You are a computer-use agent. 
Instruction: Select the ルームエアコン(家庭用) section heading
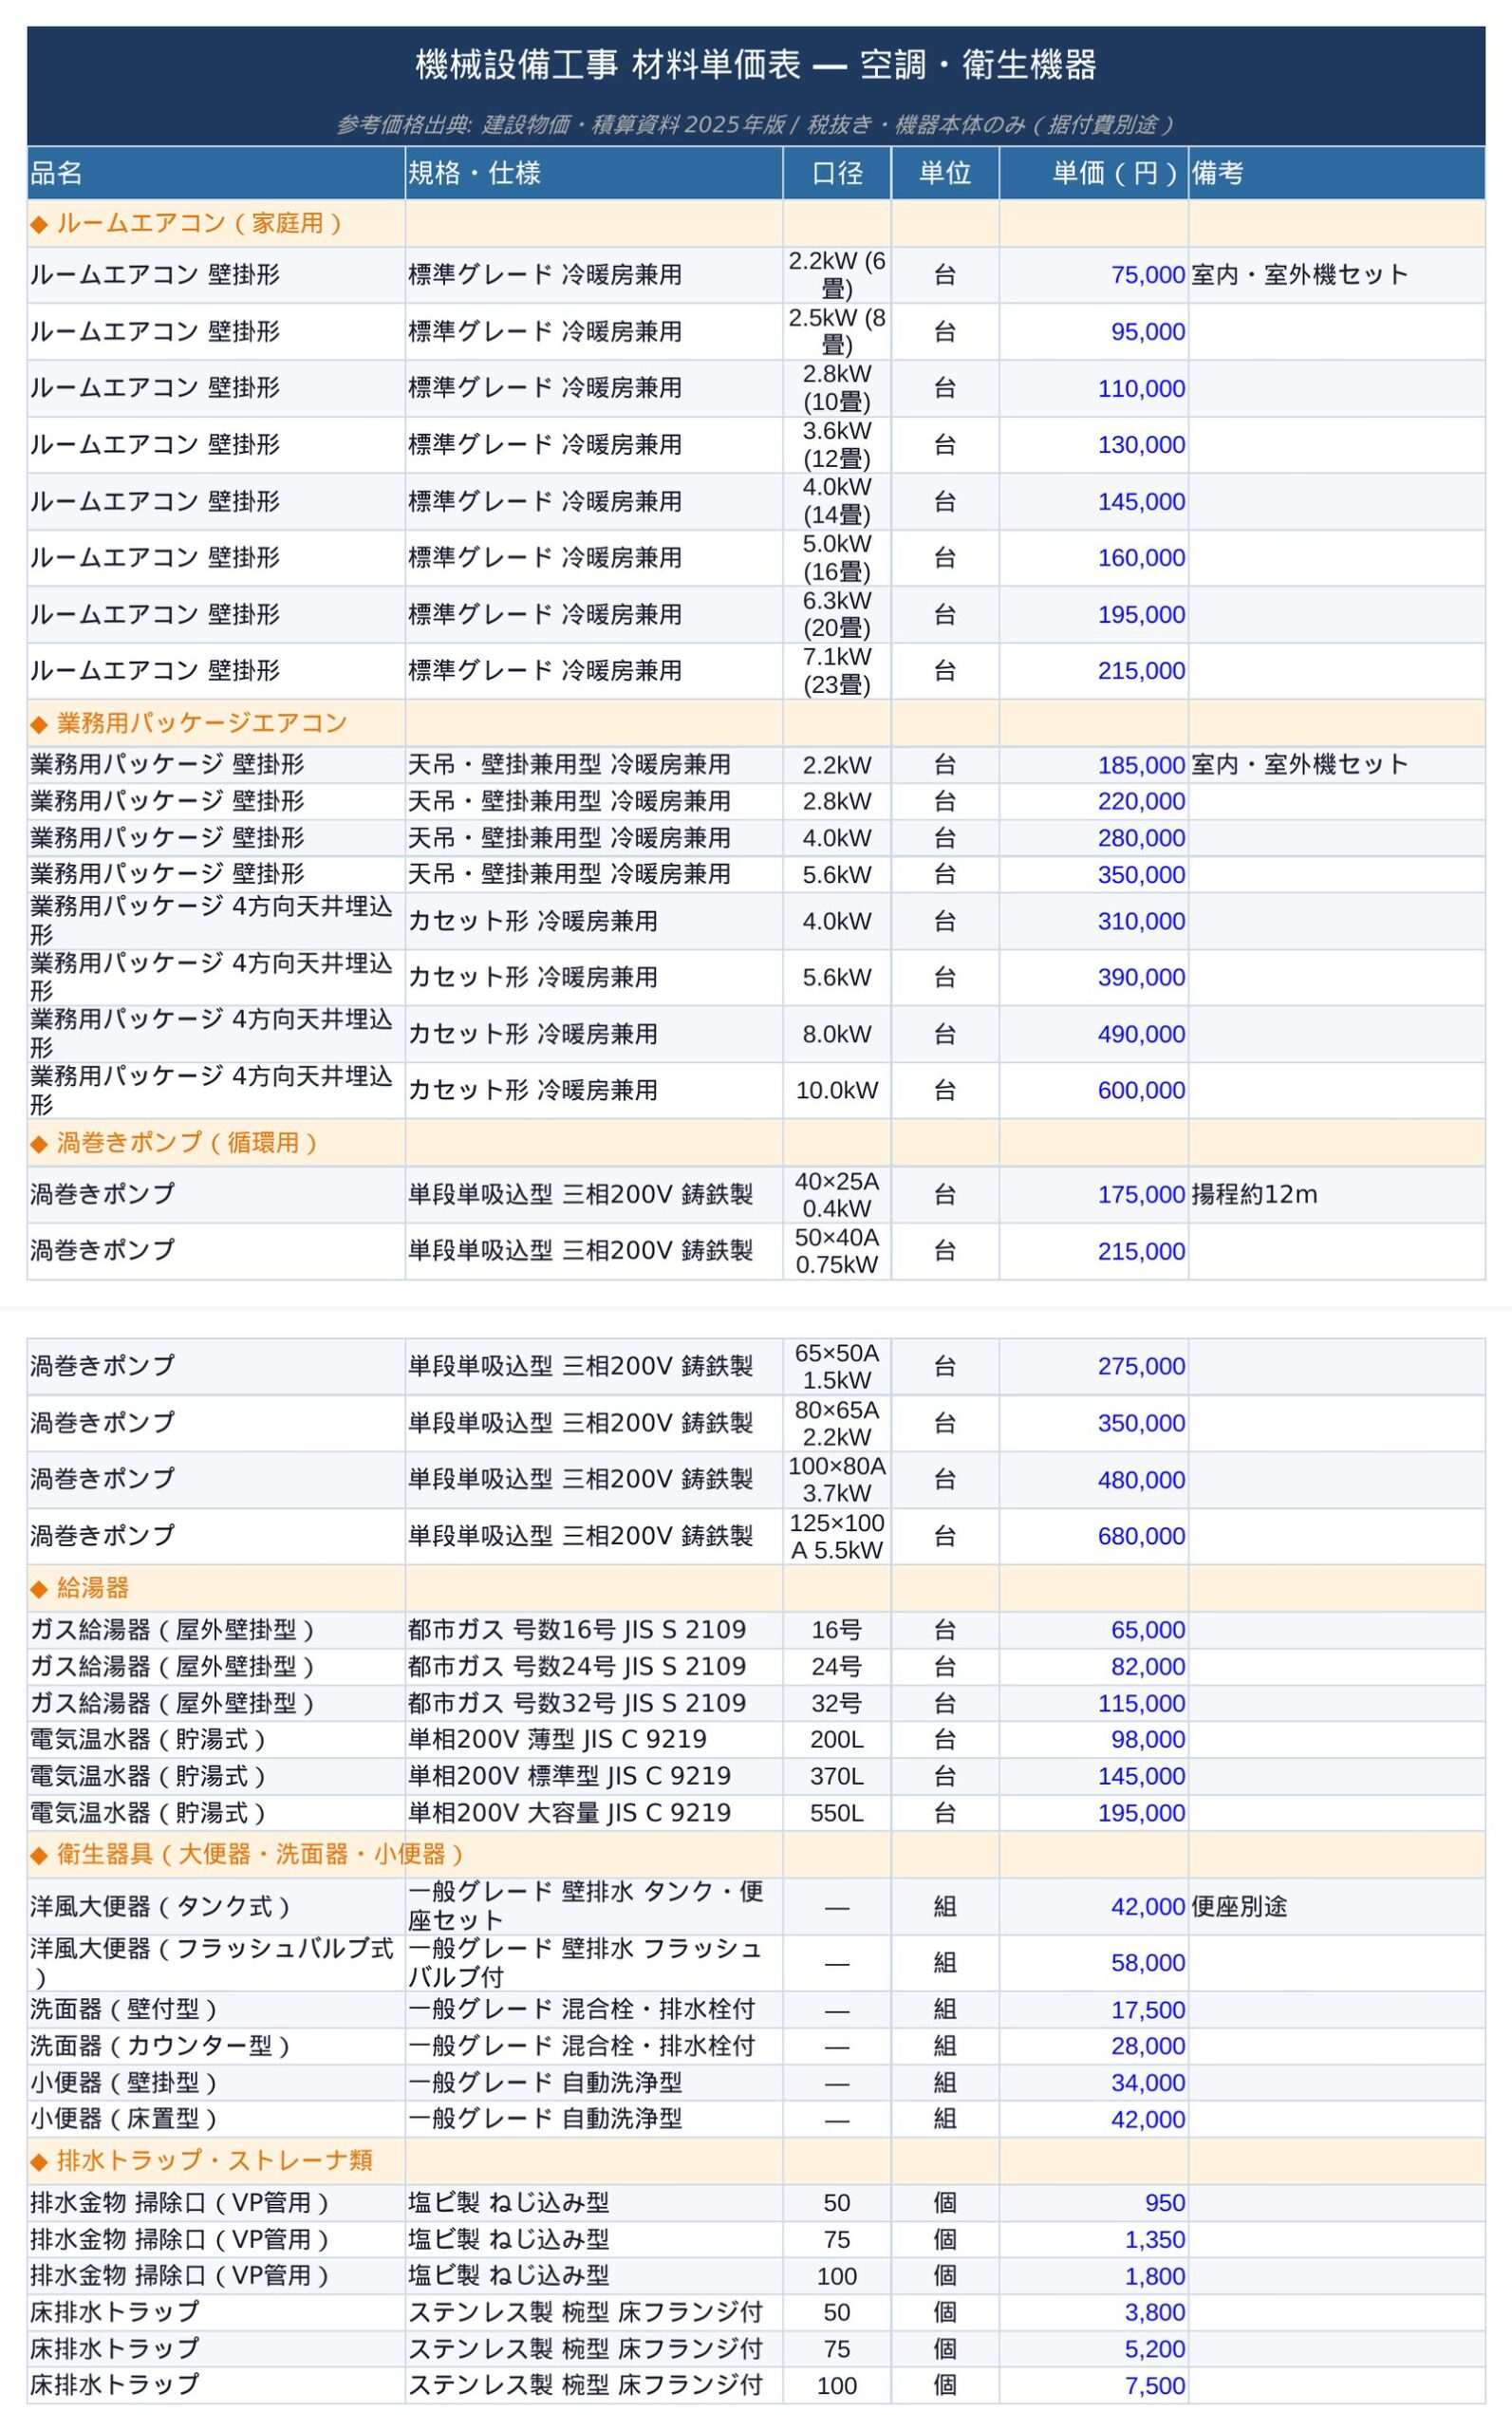coord(188,223)
